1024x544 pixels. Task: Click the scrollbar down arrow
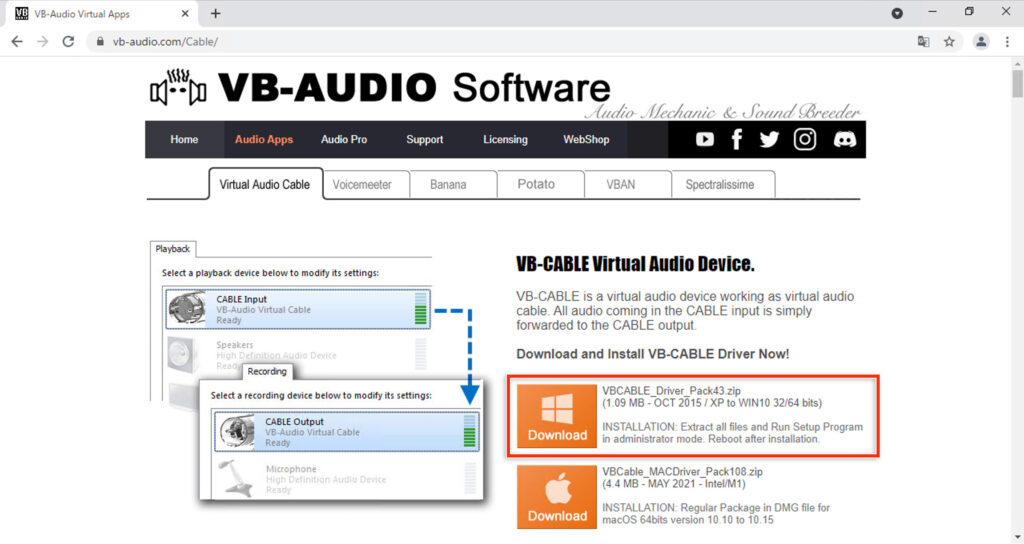click(1017, 538)
